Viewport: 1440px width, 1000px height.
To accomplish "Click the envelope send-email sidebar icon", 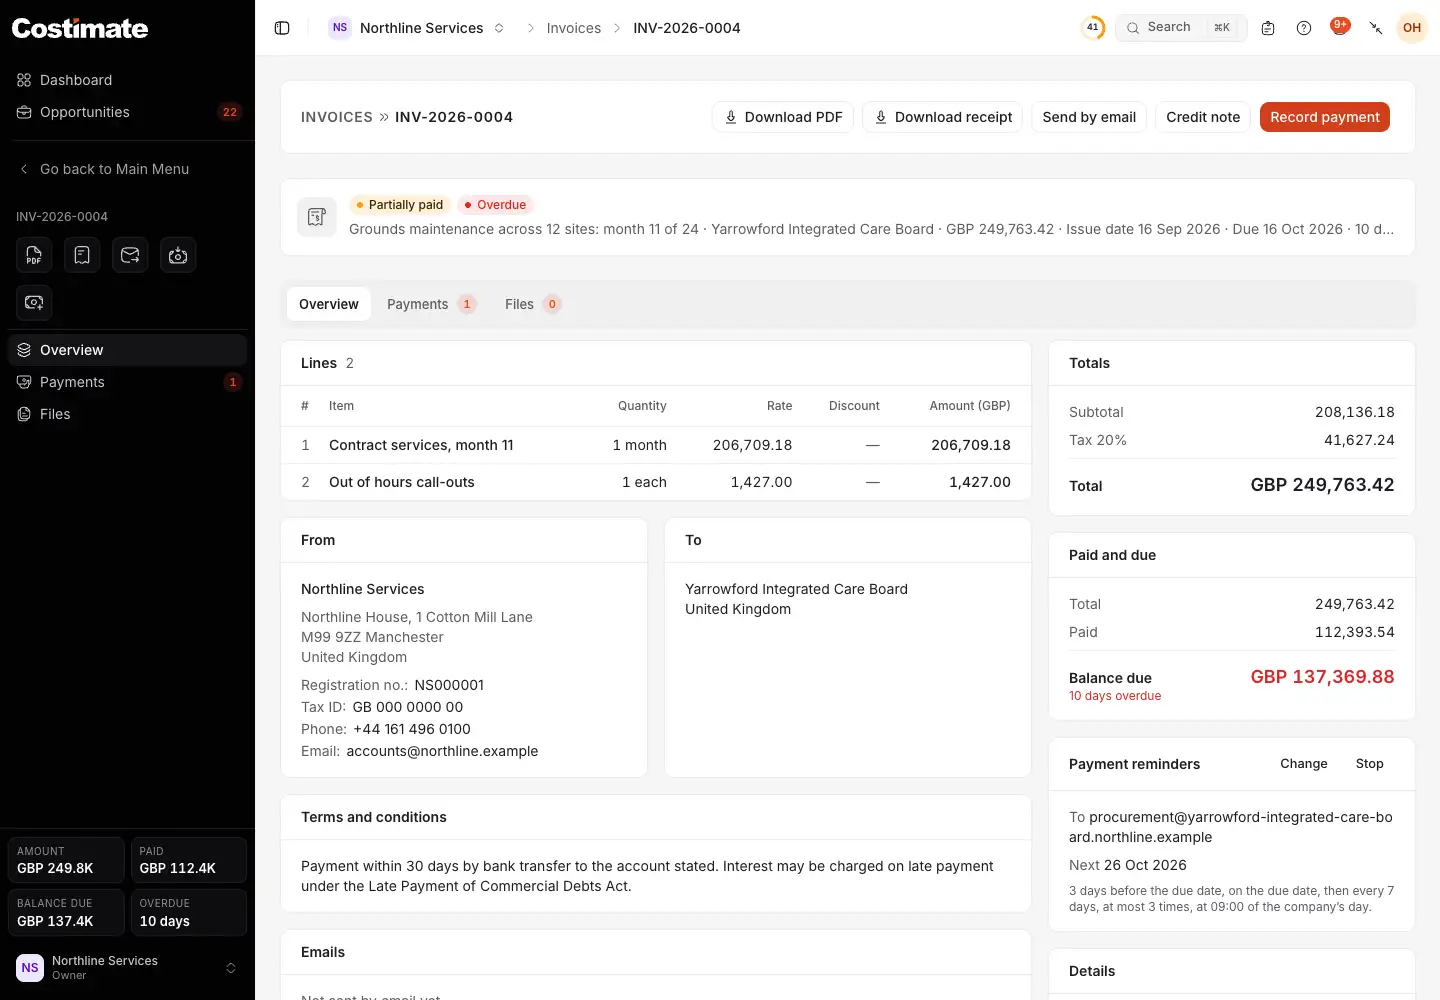I will tap(130, 255).
